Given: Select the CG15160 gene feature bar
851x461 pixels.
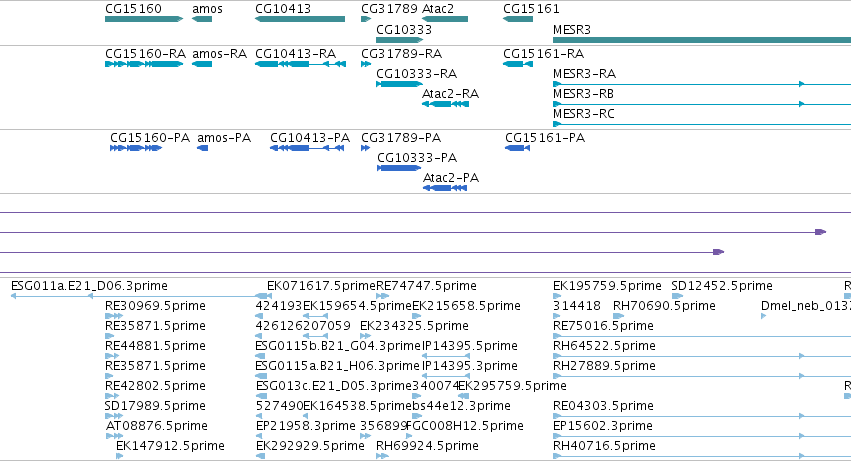Looking at the screenshot, I should point(144,19).
